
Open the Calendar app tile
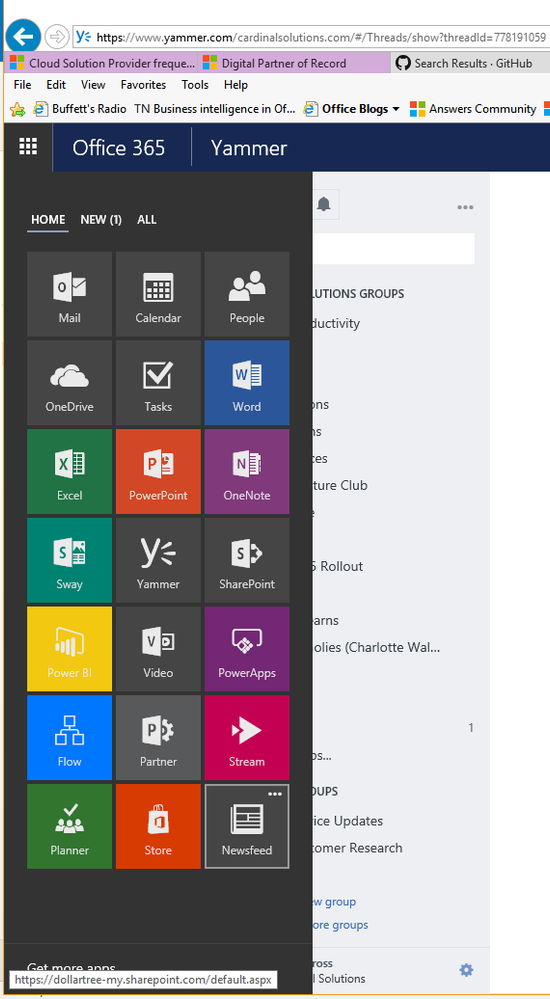(158, 294)
